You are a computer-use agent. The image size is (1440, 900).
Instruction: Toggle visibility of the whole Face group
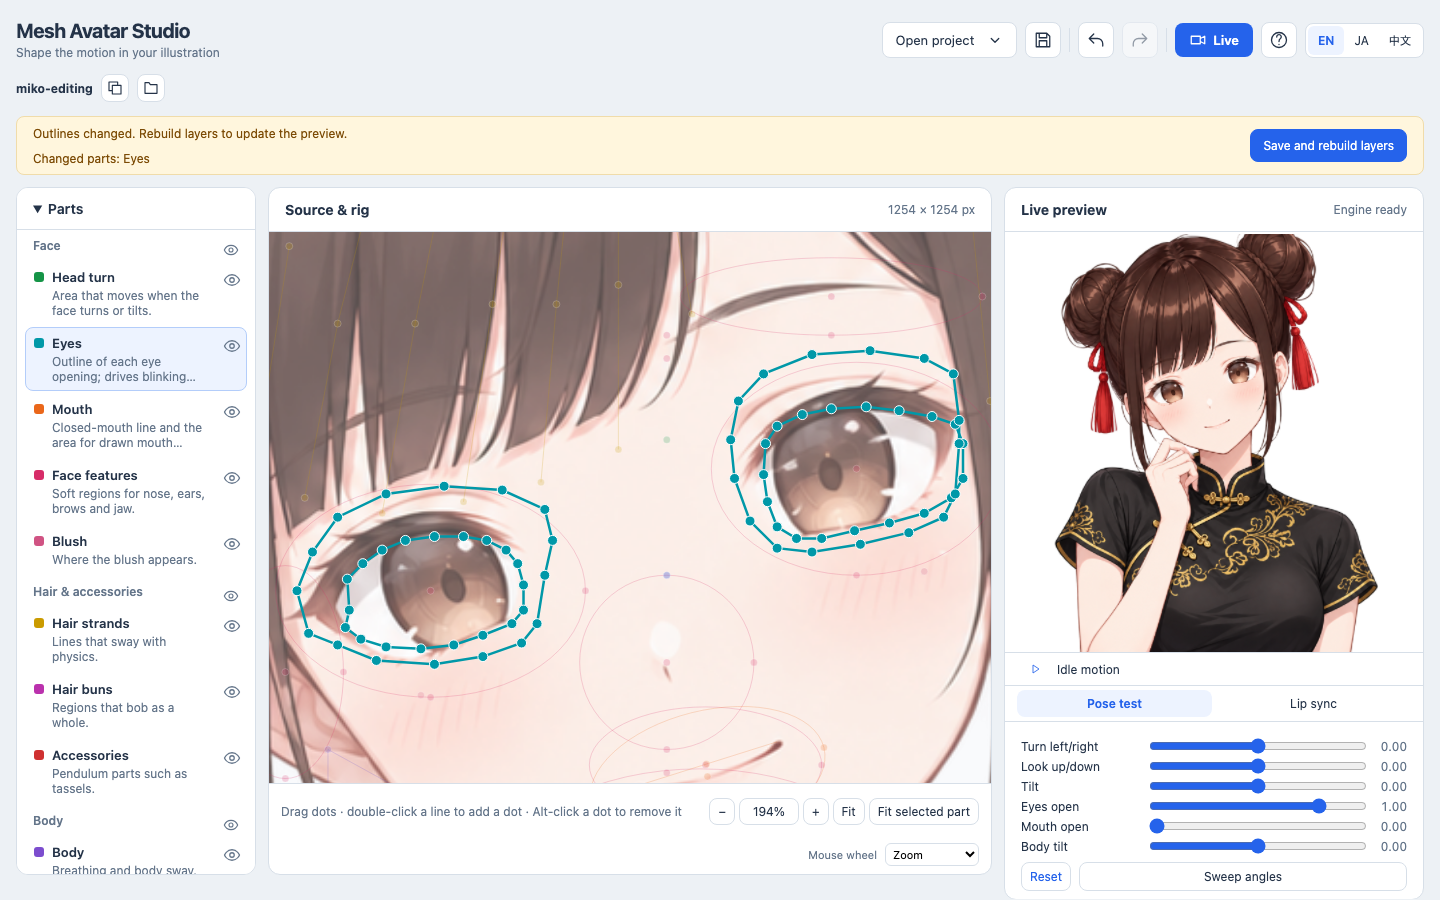(x=231, y=250)
